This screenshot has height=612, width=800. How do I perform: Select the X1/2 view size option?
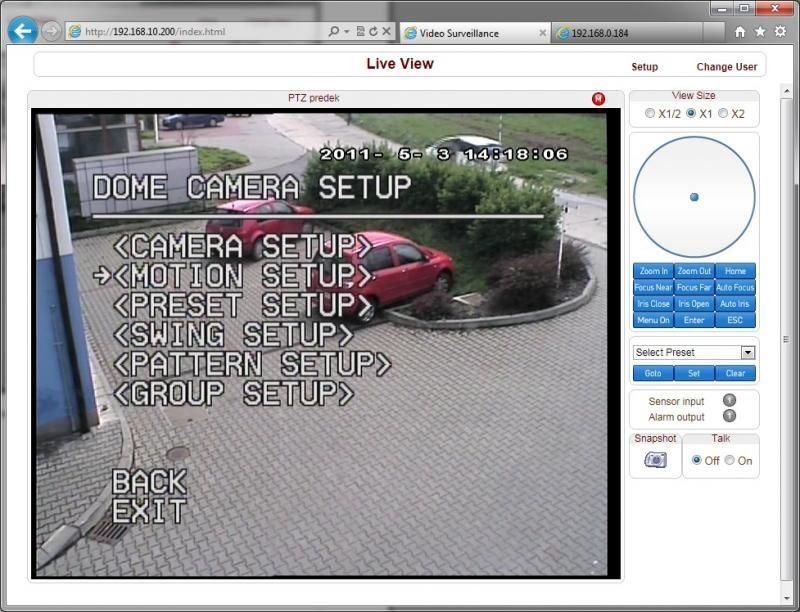coord(650,113)
